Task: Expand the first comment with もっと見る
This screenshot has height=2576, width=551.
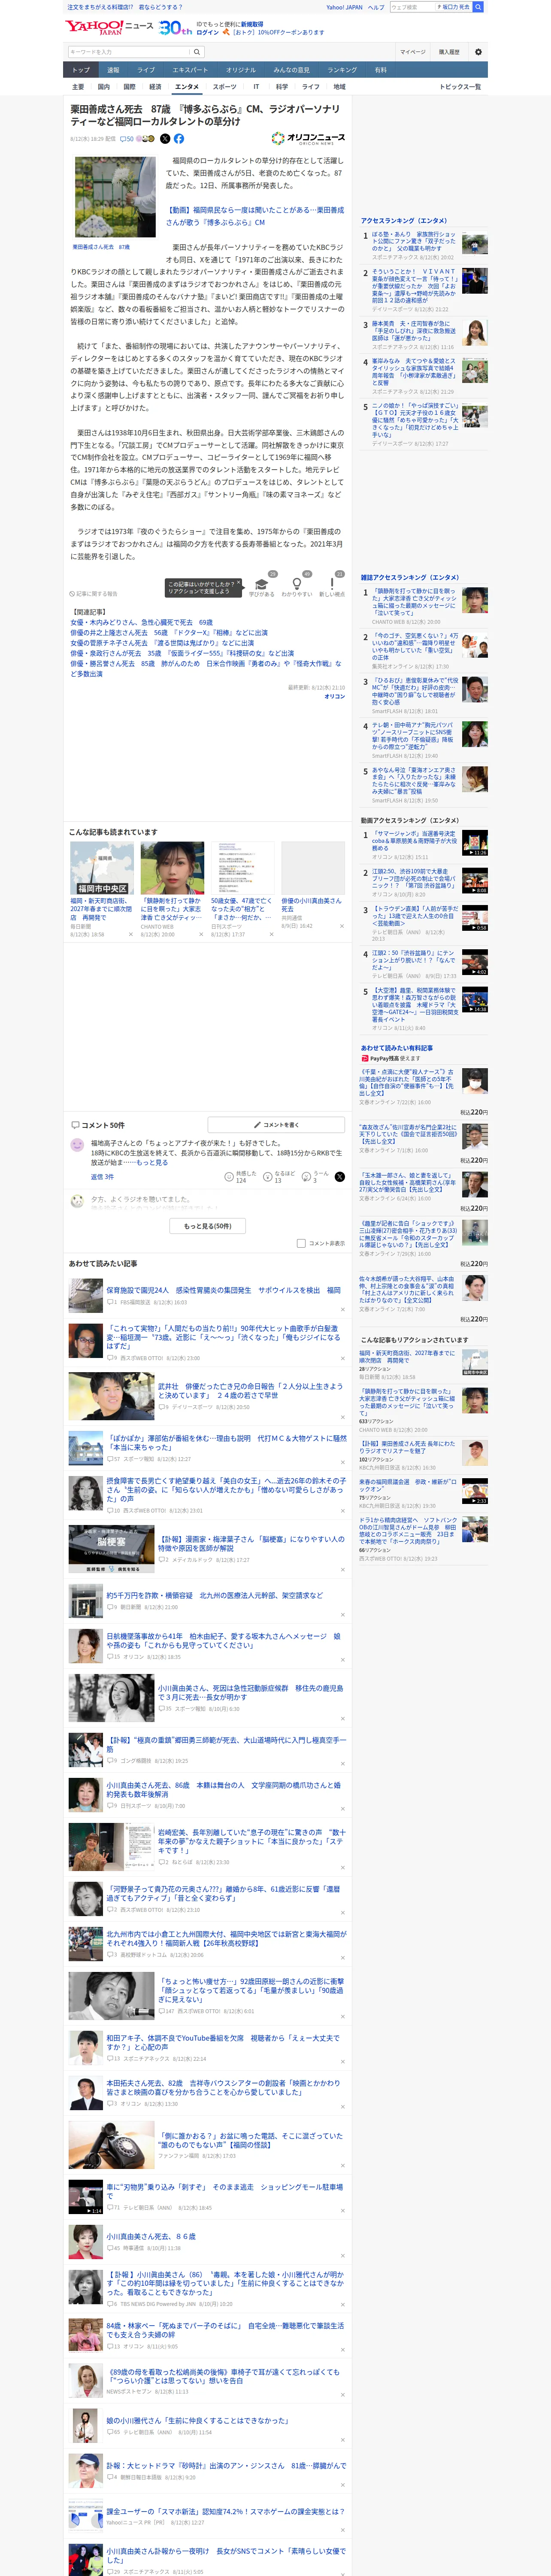Action: pos(152,1162)
